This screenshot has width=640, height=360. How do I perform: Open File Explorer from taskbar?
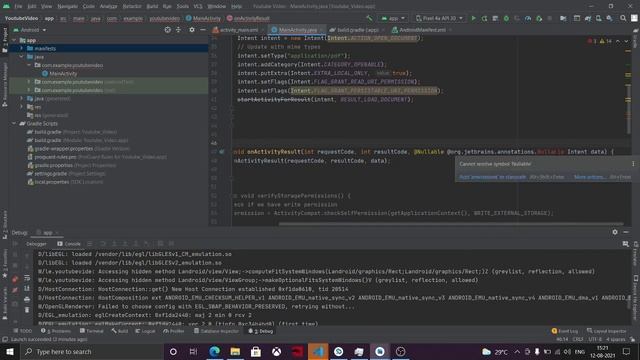[235, 351]
